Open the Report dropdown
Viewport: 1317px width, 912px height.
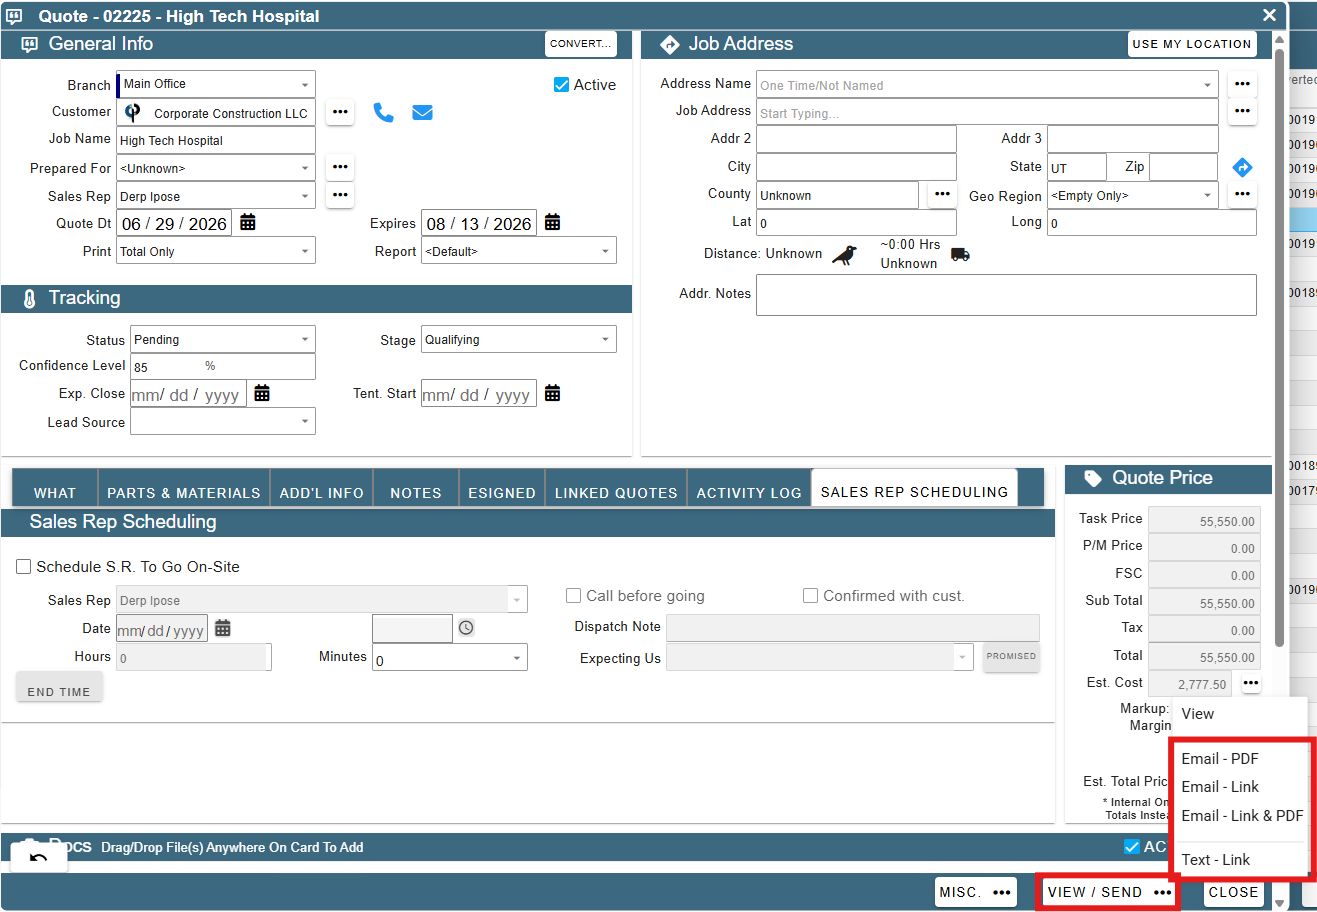519,251
